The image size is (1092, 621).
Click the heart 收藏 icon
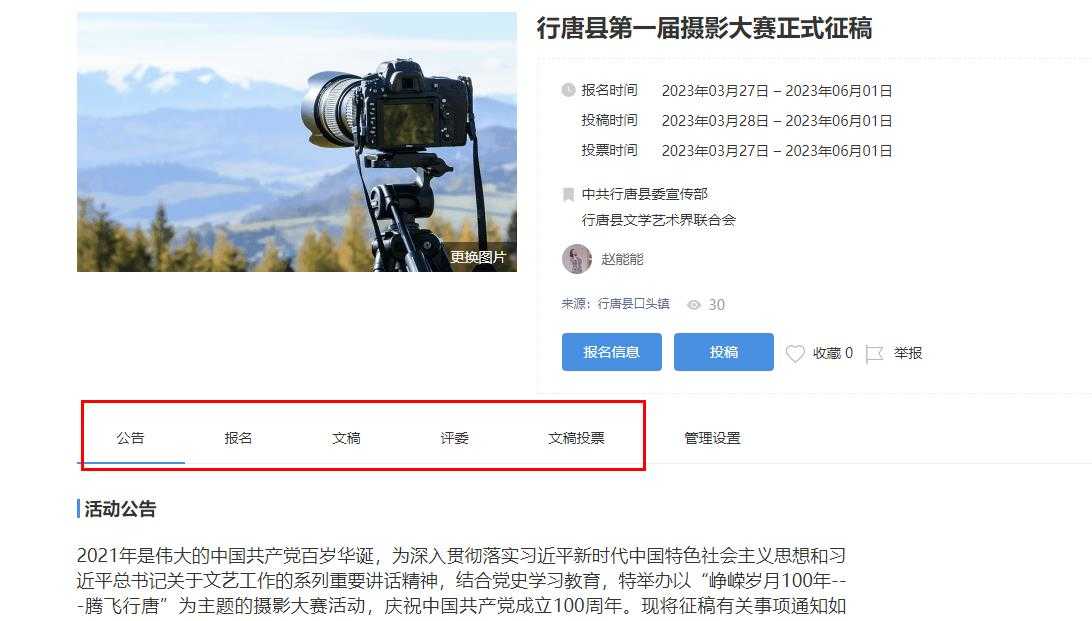795,354
